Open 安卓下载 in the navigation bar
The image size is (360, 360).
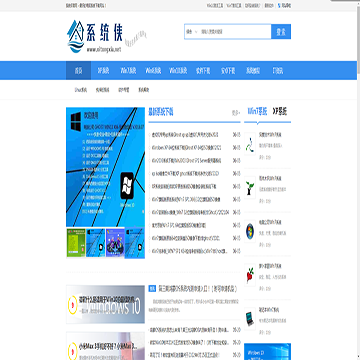tap(228, 71)
